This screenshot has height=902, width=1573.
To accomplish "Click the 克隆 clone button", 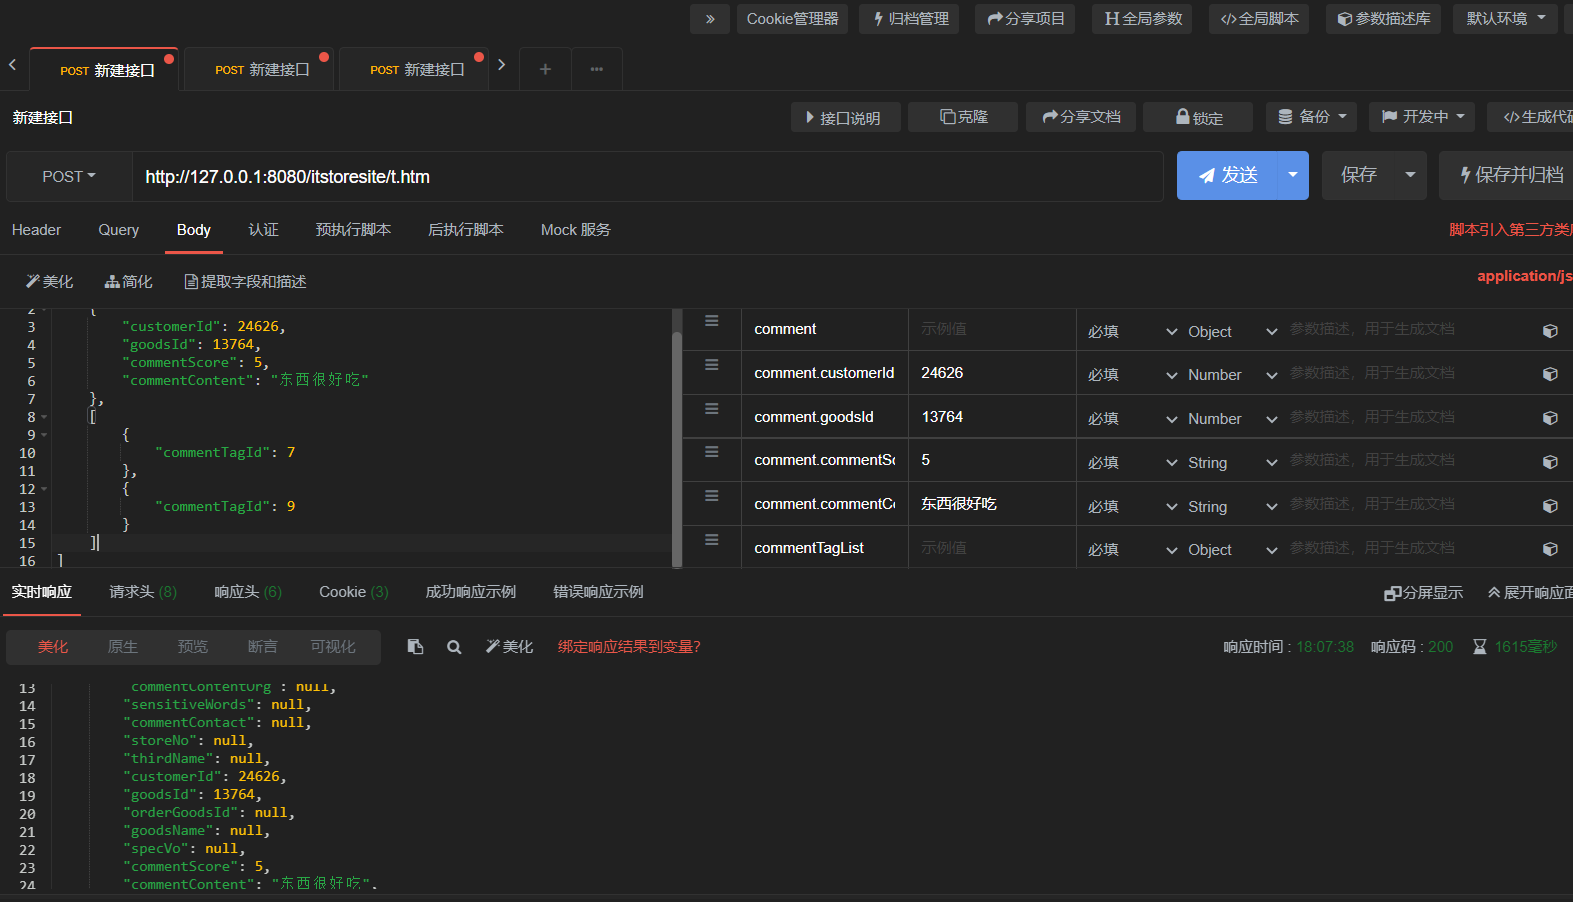I will pos(963,117).
